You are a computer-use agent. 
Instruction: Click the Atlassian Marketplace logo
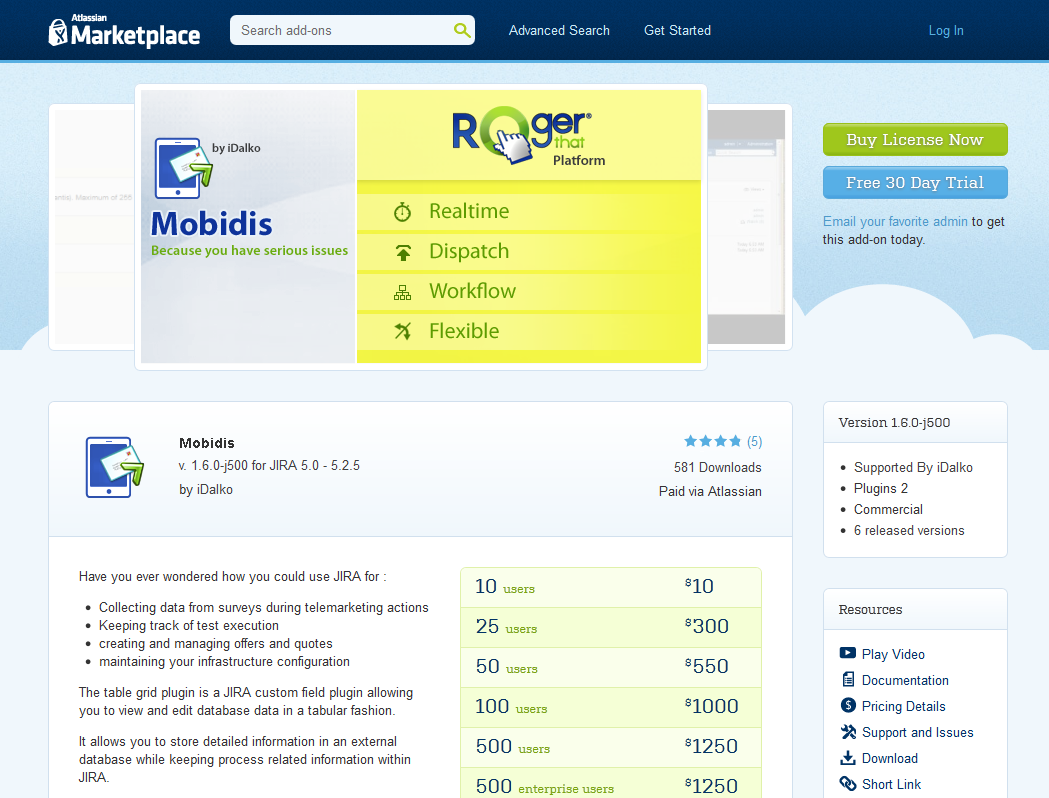pos(125,31)
